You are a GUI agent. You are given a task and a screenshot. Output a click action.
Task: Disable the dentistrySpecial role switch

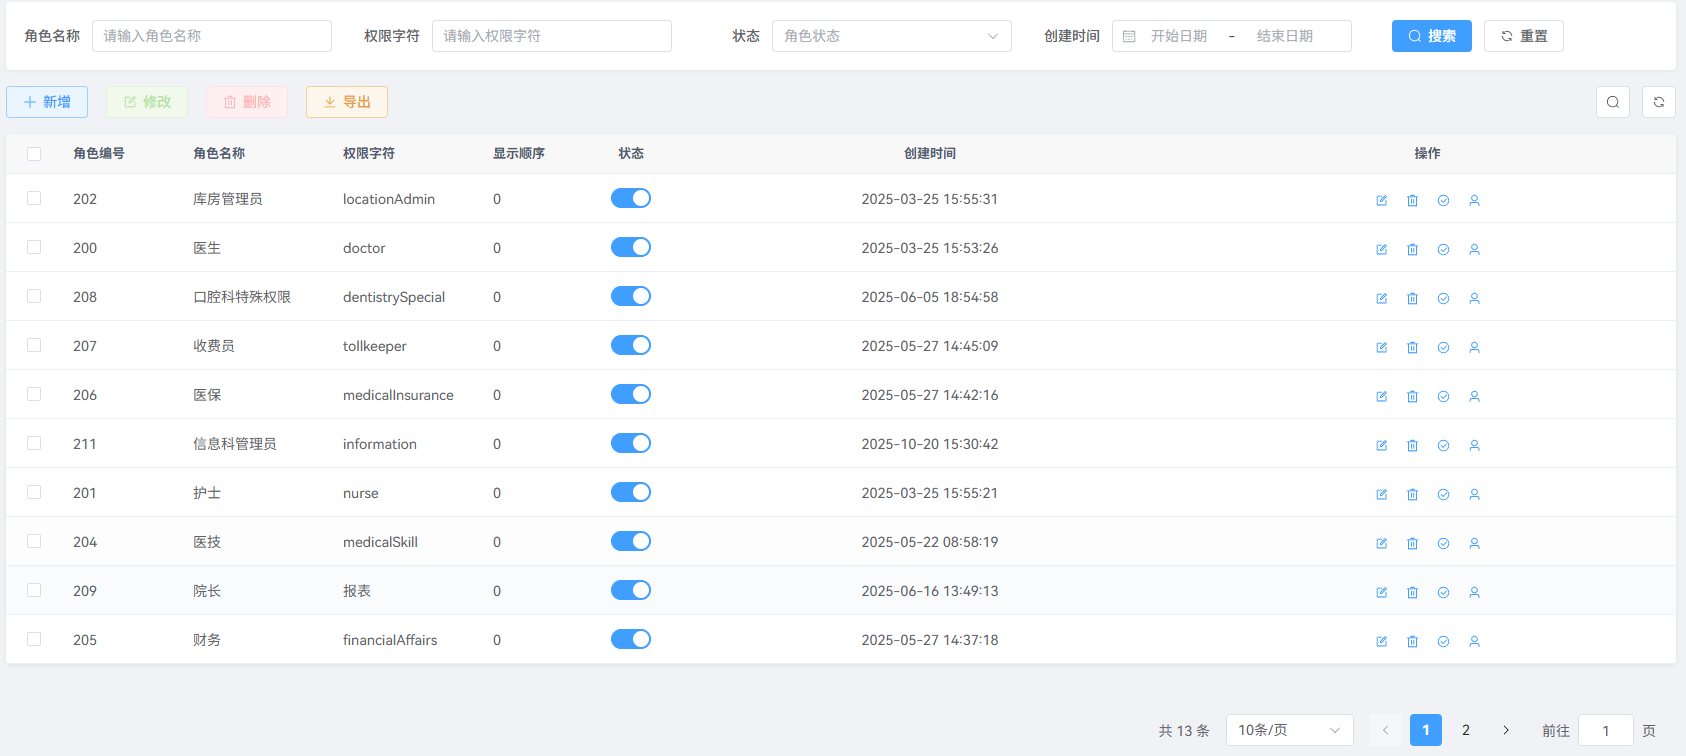pyautogui.click(x=631, y=296)
